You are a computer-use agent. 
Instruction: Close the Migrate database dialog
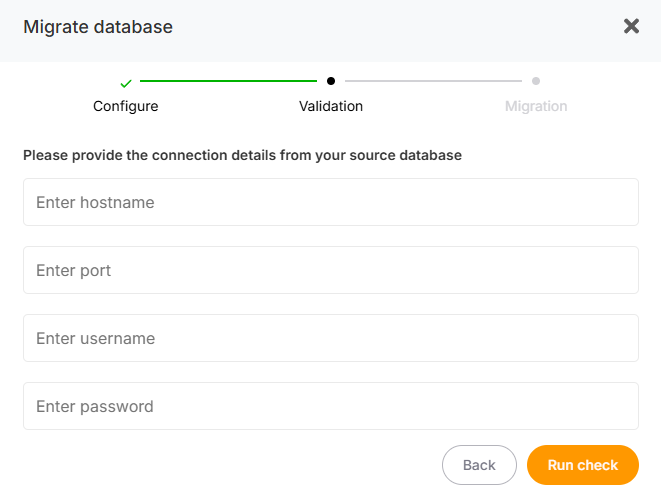(x=631, y=27)
